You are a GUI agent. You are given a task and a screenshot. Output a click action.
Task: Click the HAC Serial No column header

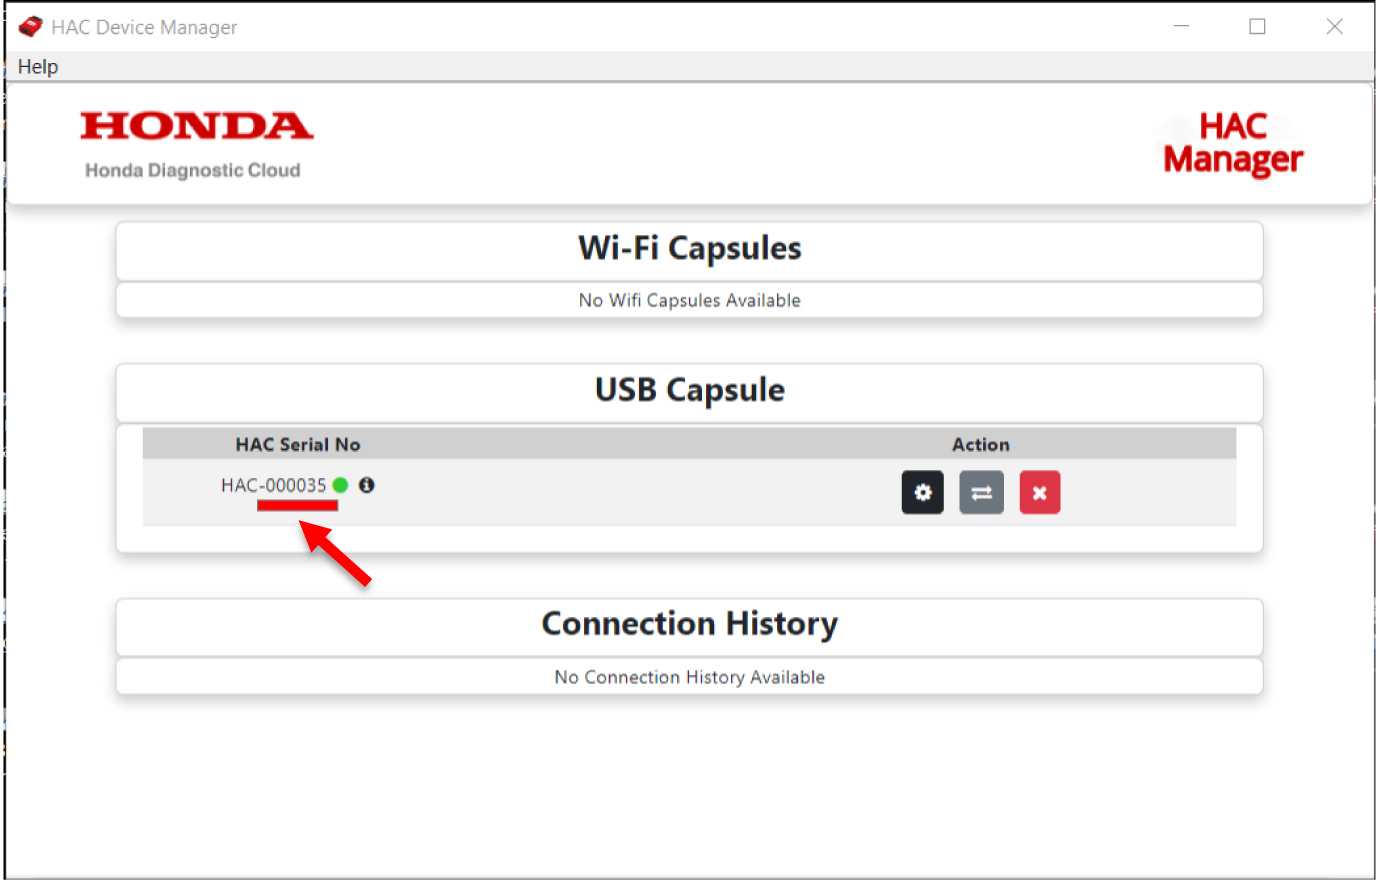pyautogui.click(x=298, y=445)
